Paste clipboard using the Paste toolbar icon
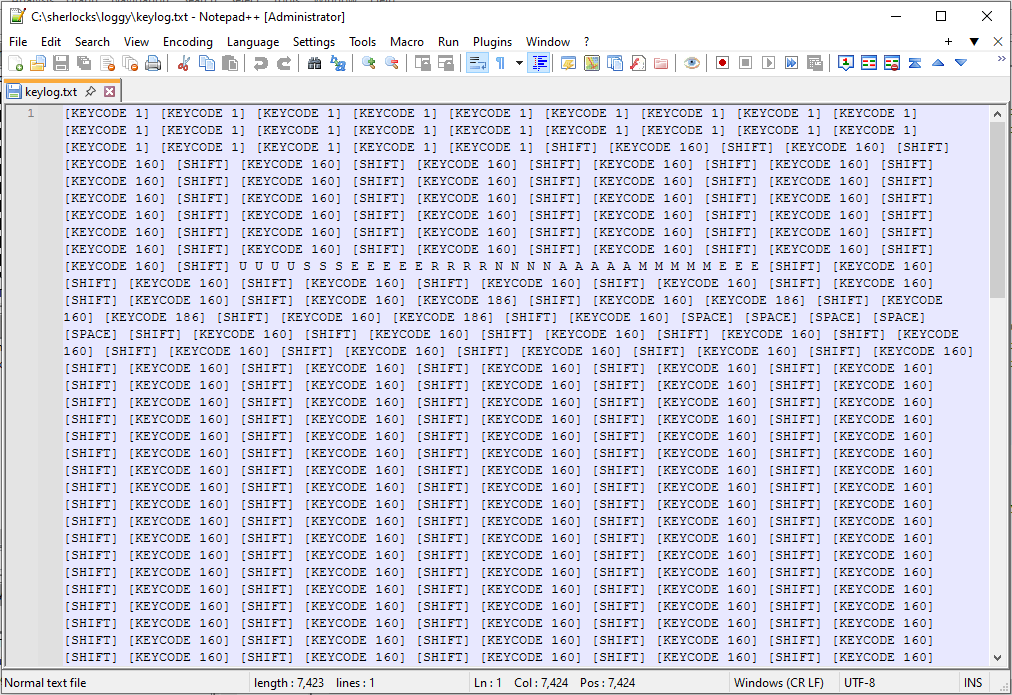 pos(230,63)
